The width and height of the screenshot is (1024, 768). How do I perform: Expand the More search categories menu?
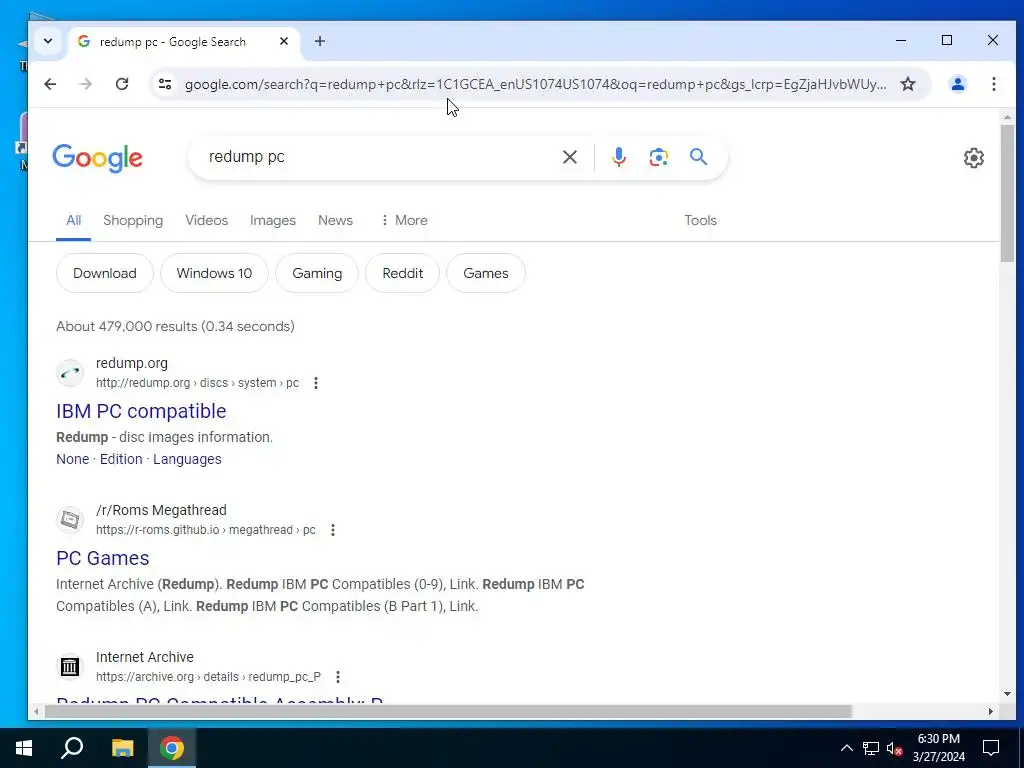[404, 221]
